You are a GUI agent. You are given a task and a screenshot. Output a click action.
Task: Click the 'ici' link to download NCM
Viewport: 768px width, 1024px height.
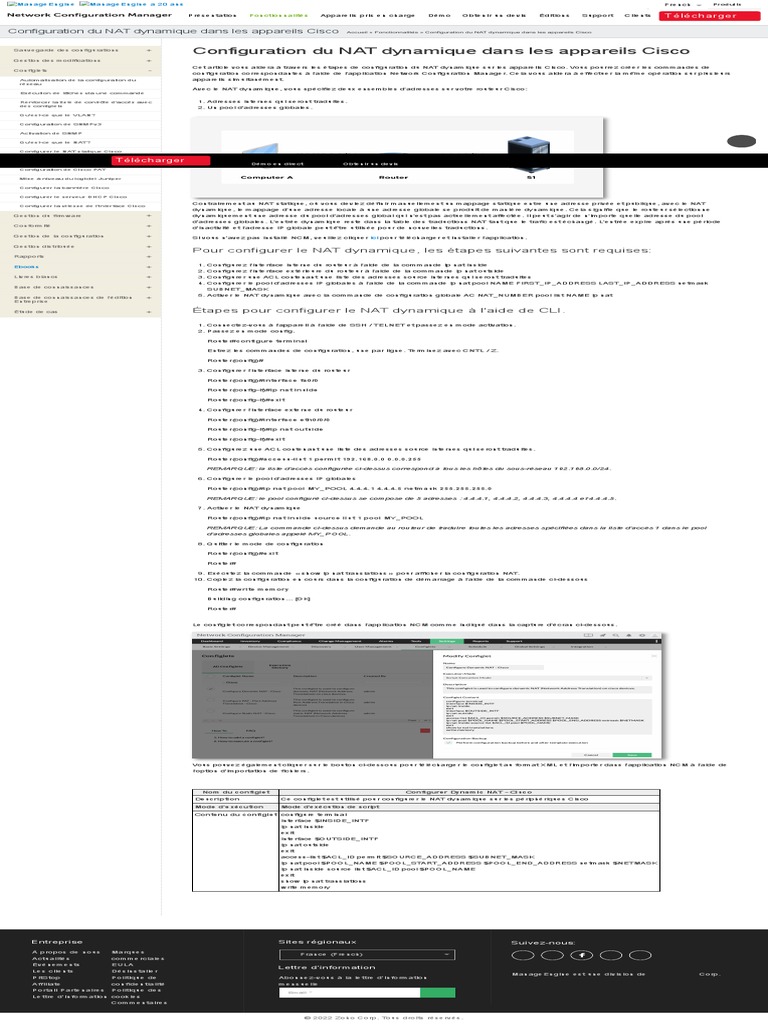(x=374, y=238)
